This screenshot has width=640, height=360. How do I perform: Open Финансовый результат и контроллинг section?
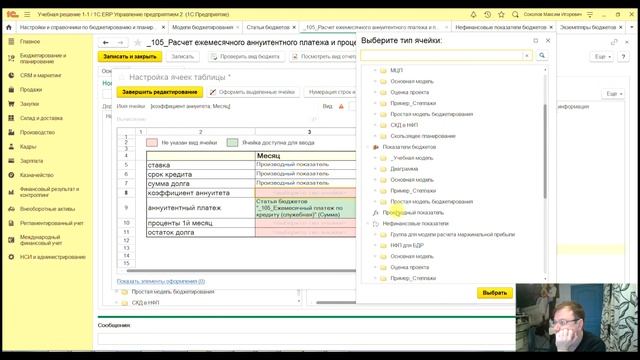[x=49, y=192]
